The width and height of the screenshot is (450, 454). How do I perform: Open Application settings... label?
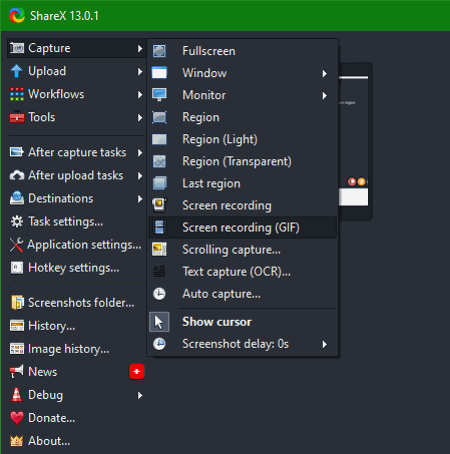click(84, 245)
